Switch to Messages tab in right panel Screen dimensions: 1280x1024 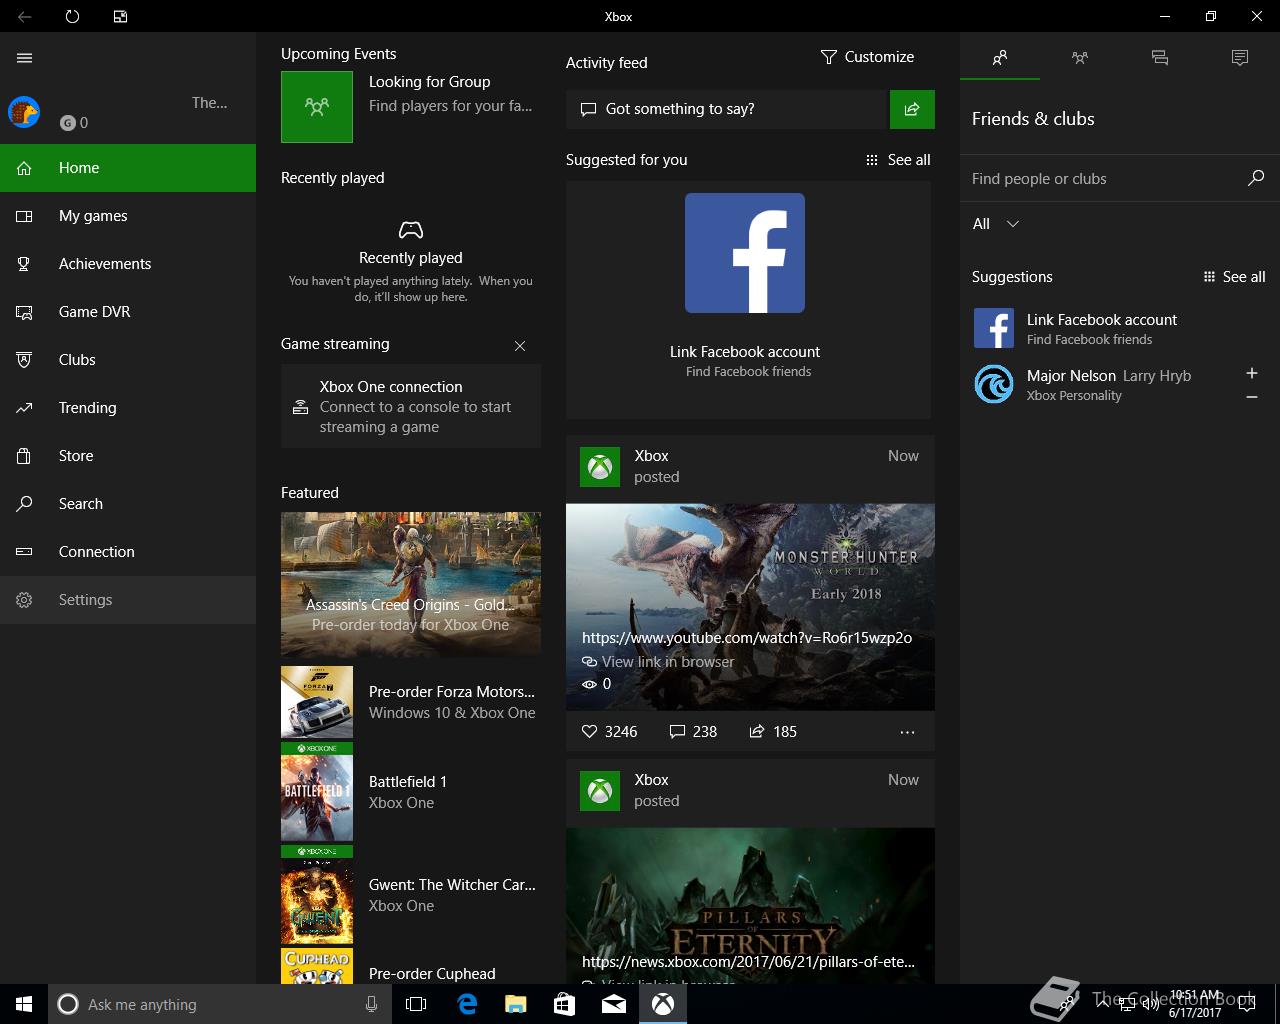tap(1160, 58)
